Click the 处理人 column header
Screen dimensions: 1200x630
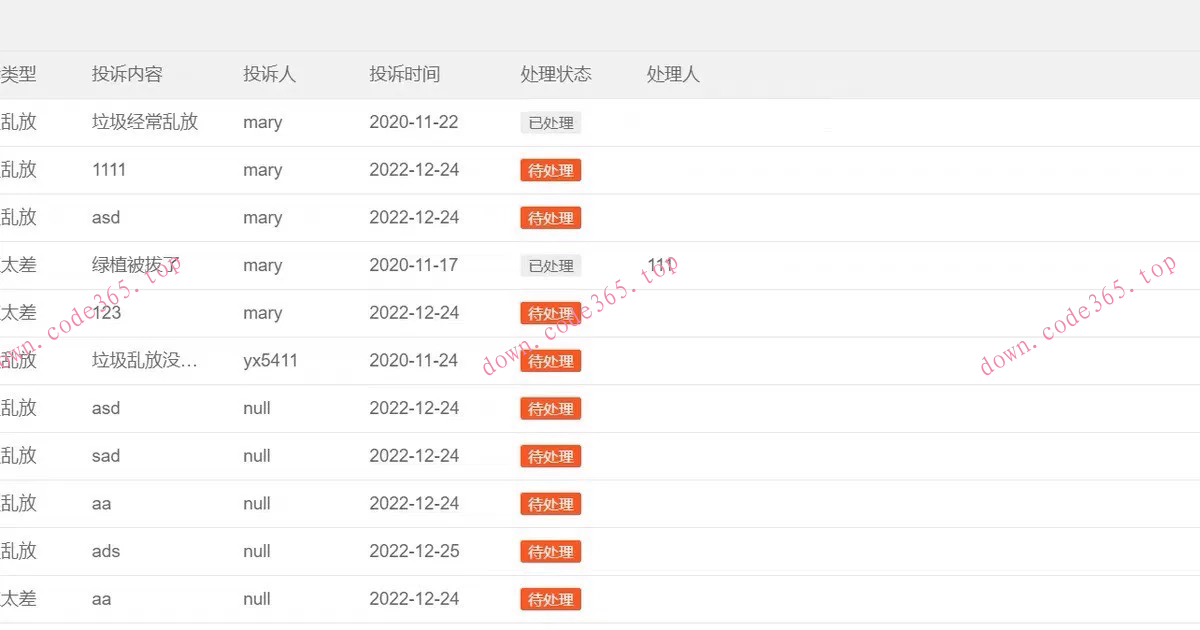tap(673, 74)
